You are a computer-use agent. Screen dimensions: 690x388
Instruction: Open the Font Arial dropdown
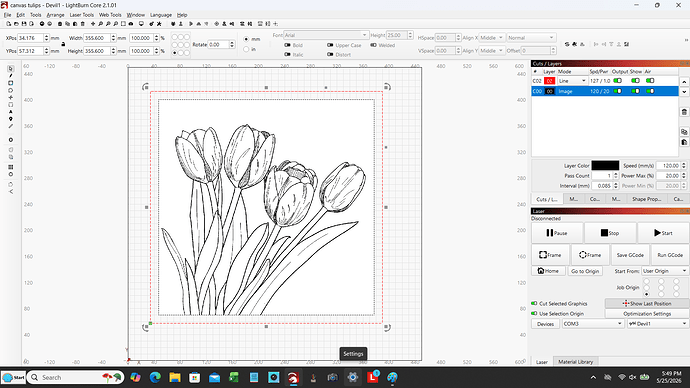[326, 35]
